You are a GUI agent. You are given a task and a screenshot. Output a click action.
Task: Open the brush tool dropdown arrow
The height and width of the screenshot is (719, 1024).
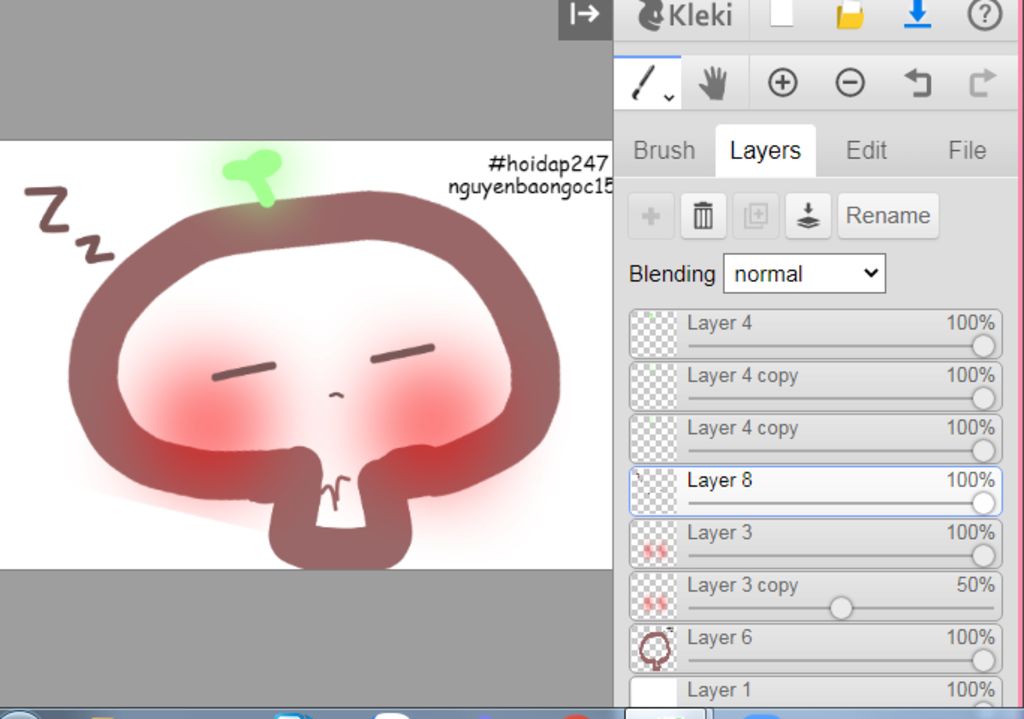click(x=669, y=98)
